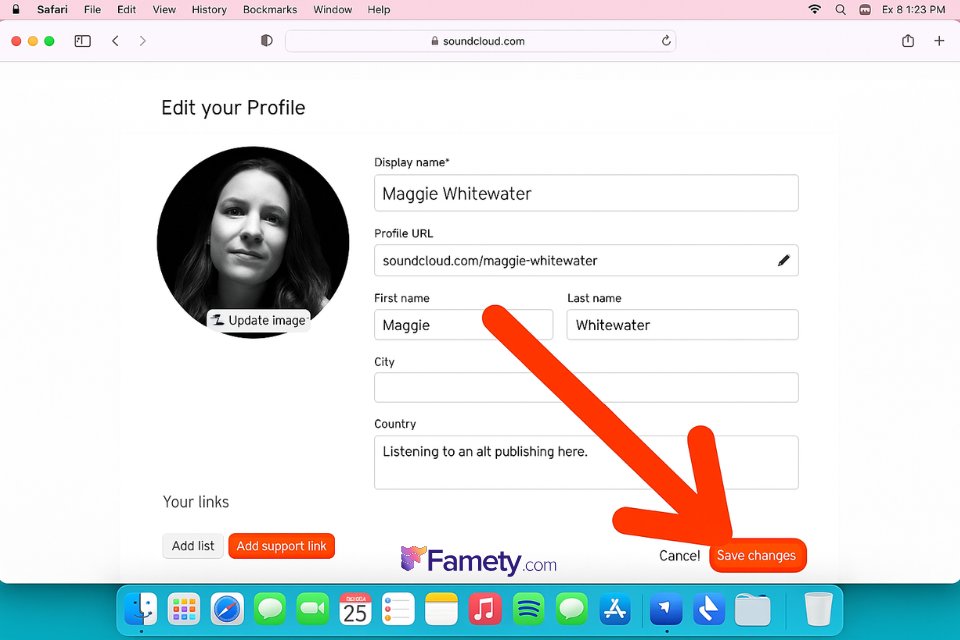960x640 pixels.
Task: Reload the page with the refresh icon
Action: [666, 41]
